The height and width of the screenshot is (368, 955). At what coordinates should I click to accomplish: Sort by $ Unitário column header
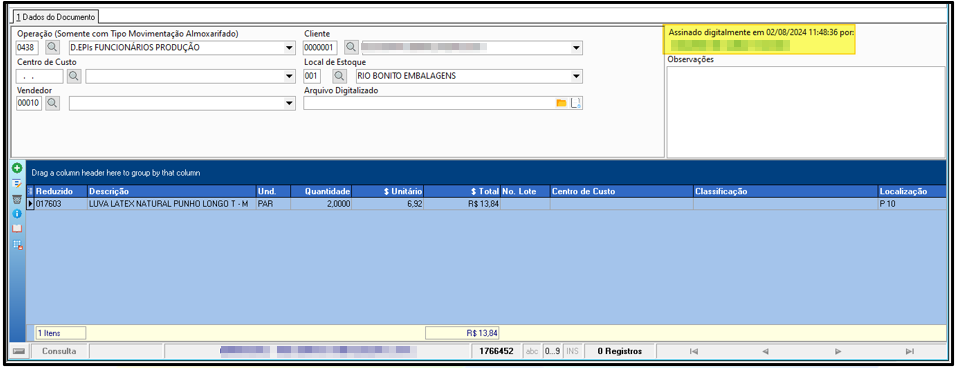click(387, 191)
